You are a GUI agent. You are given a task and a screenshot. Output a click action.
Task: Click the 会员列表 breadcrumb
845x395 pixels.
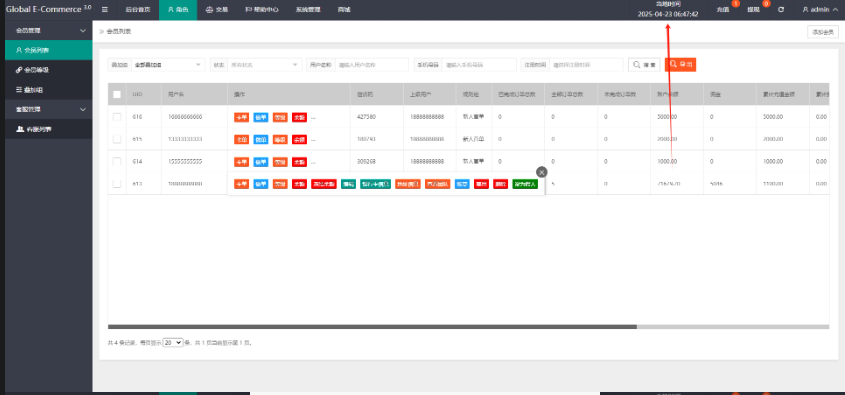[x=119, y=32]
